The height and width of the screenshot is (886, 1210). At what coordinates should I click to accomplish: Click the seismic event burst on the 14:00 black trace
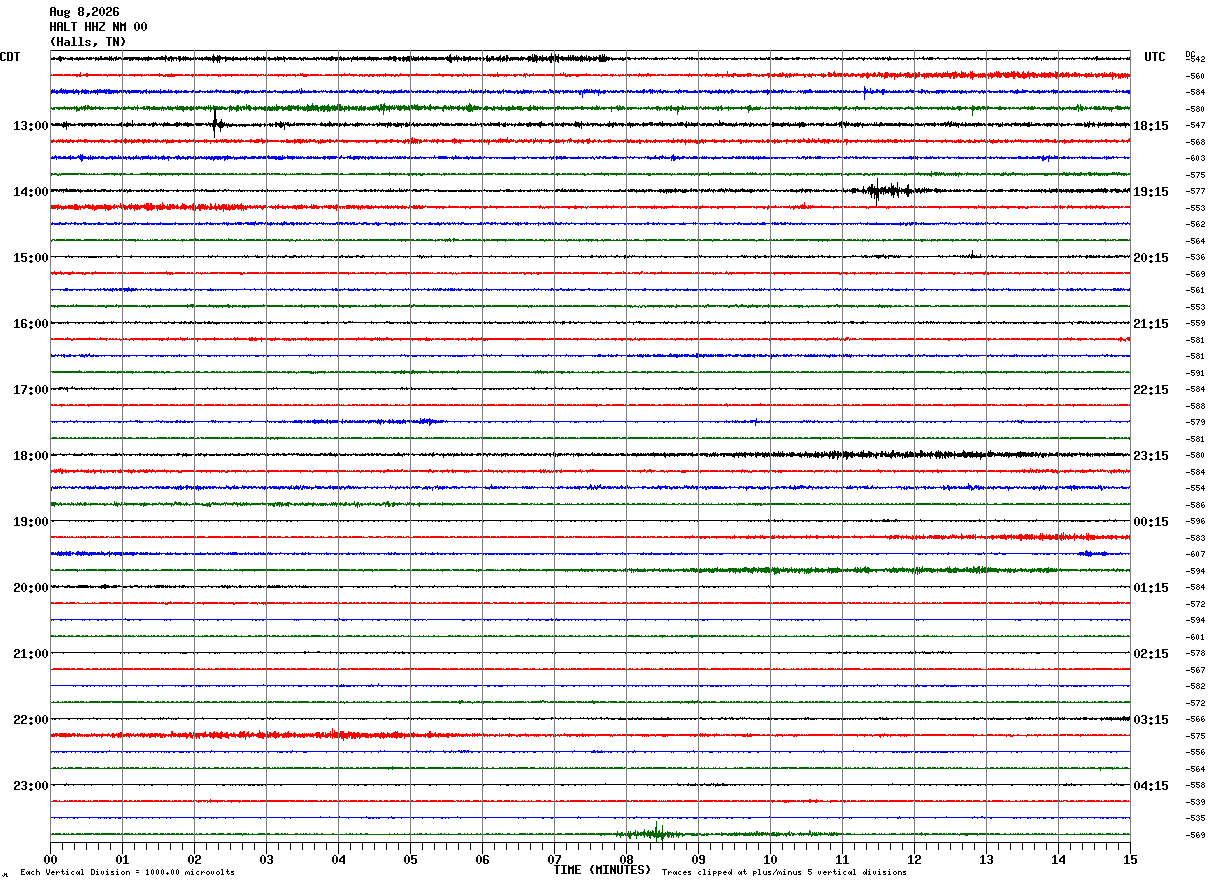click(880, 190)
